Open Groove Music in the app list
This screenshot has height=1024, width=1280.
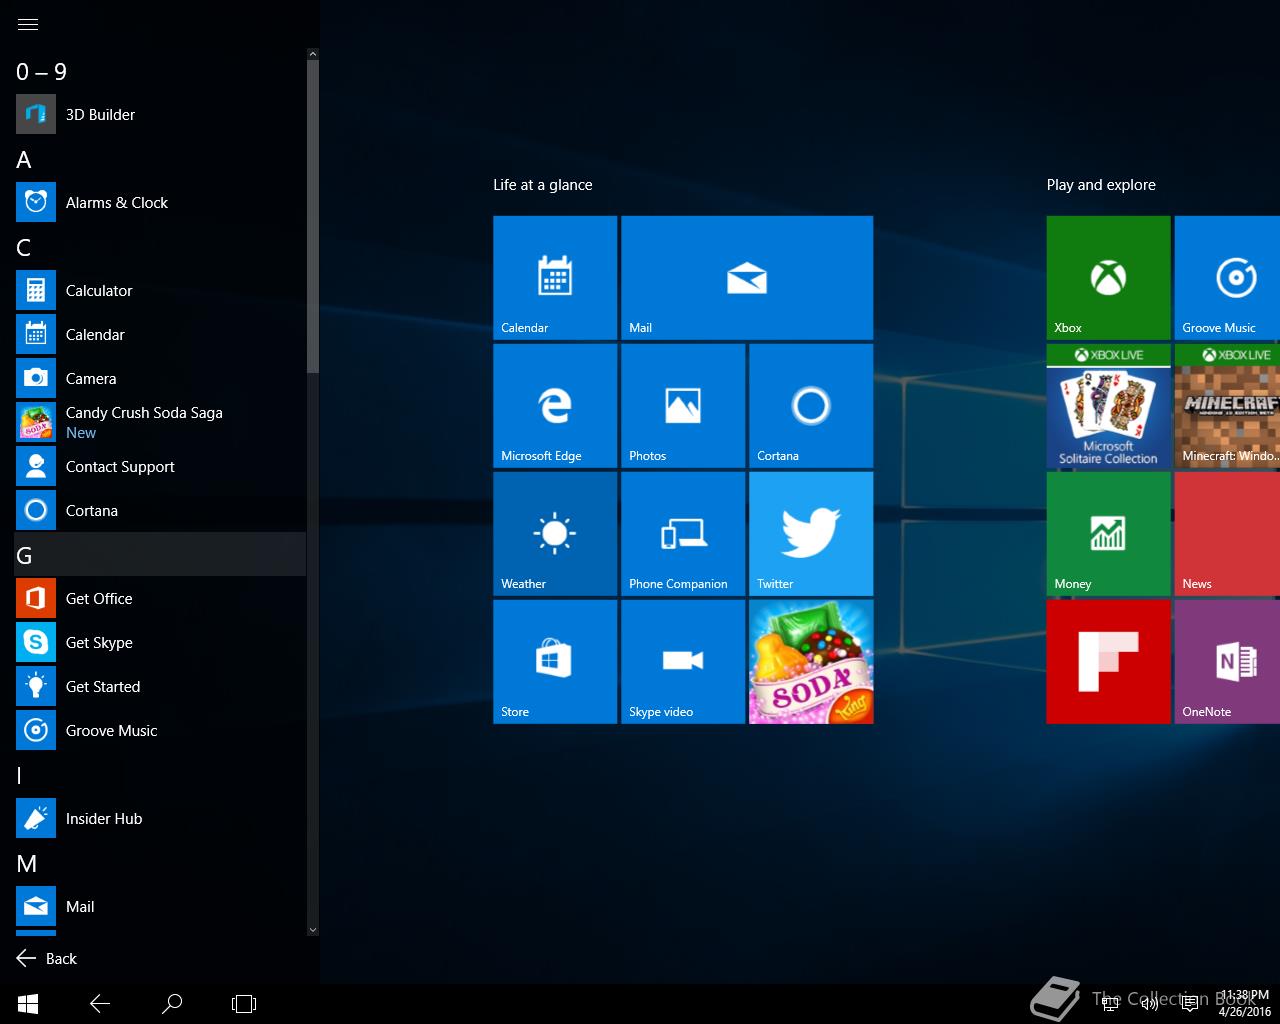tap(160, 730)
